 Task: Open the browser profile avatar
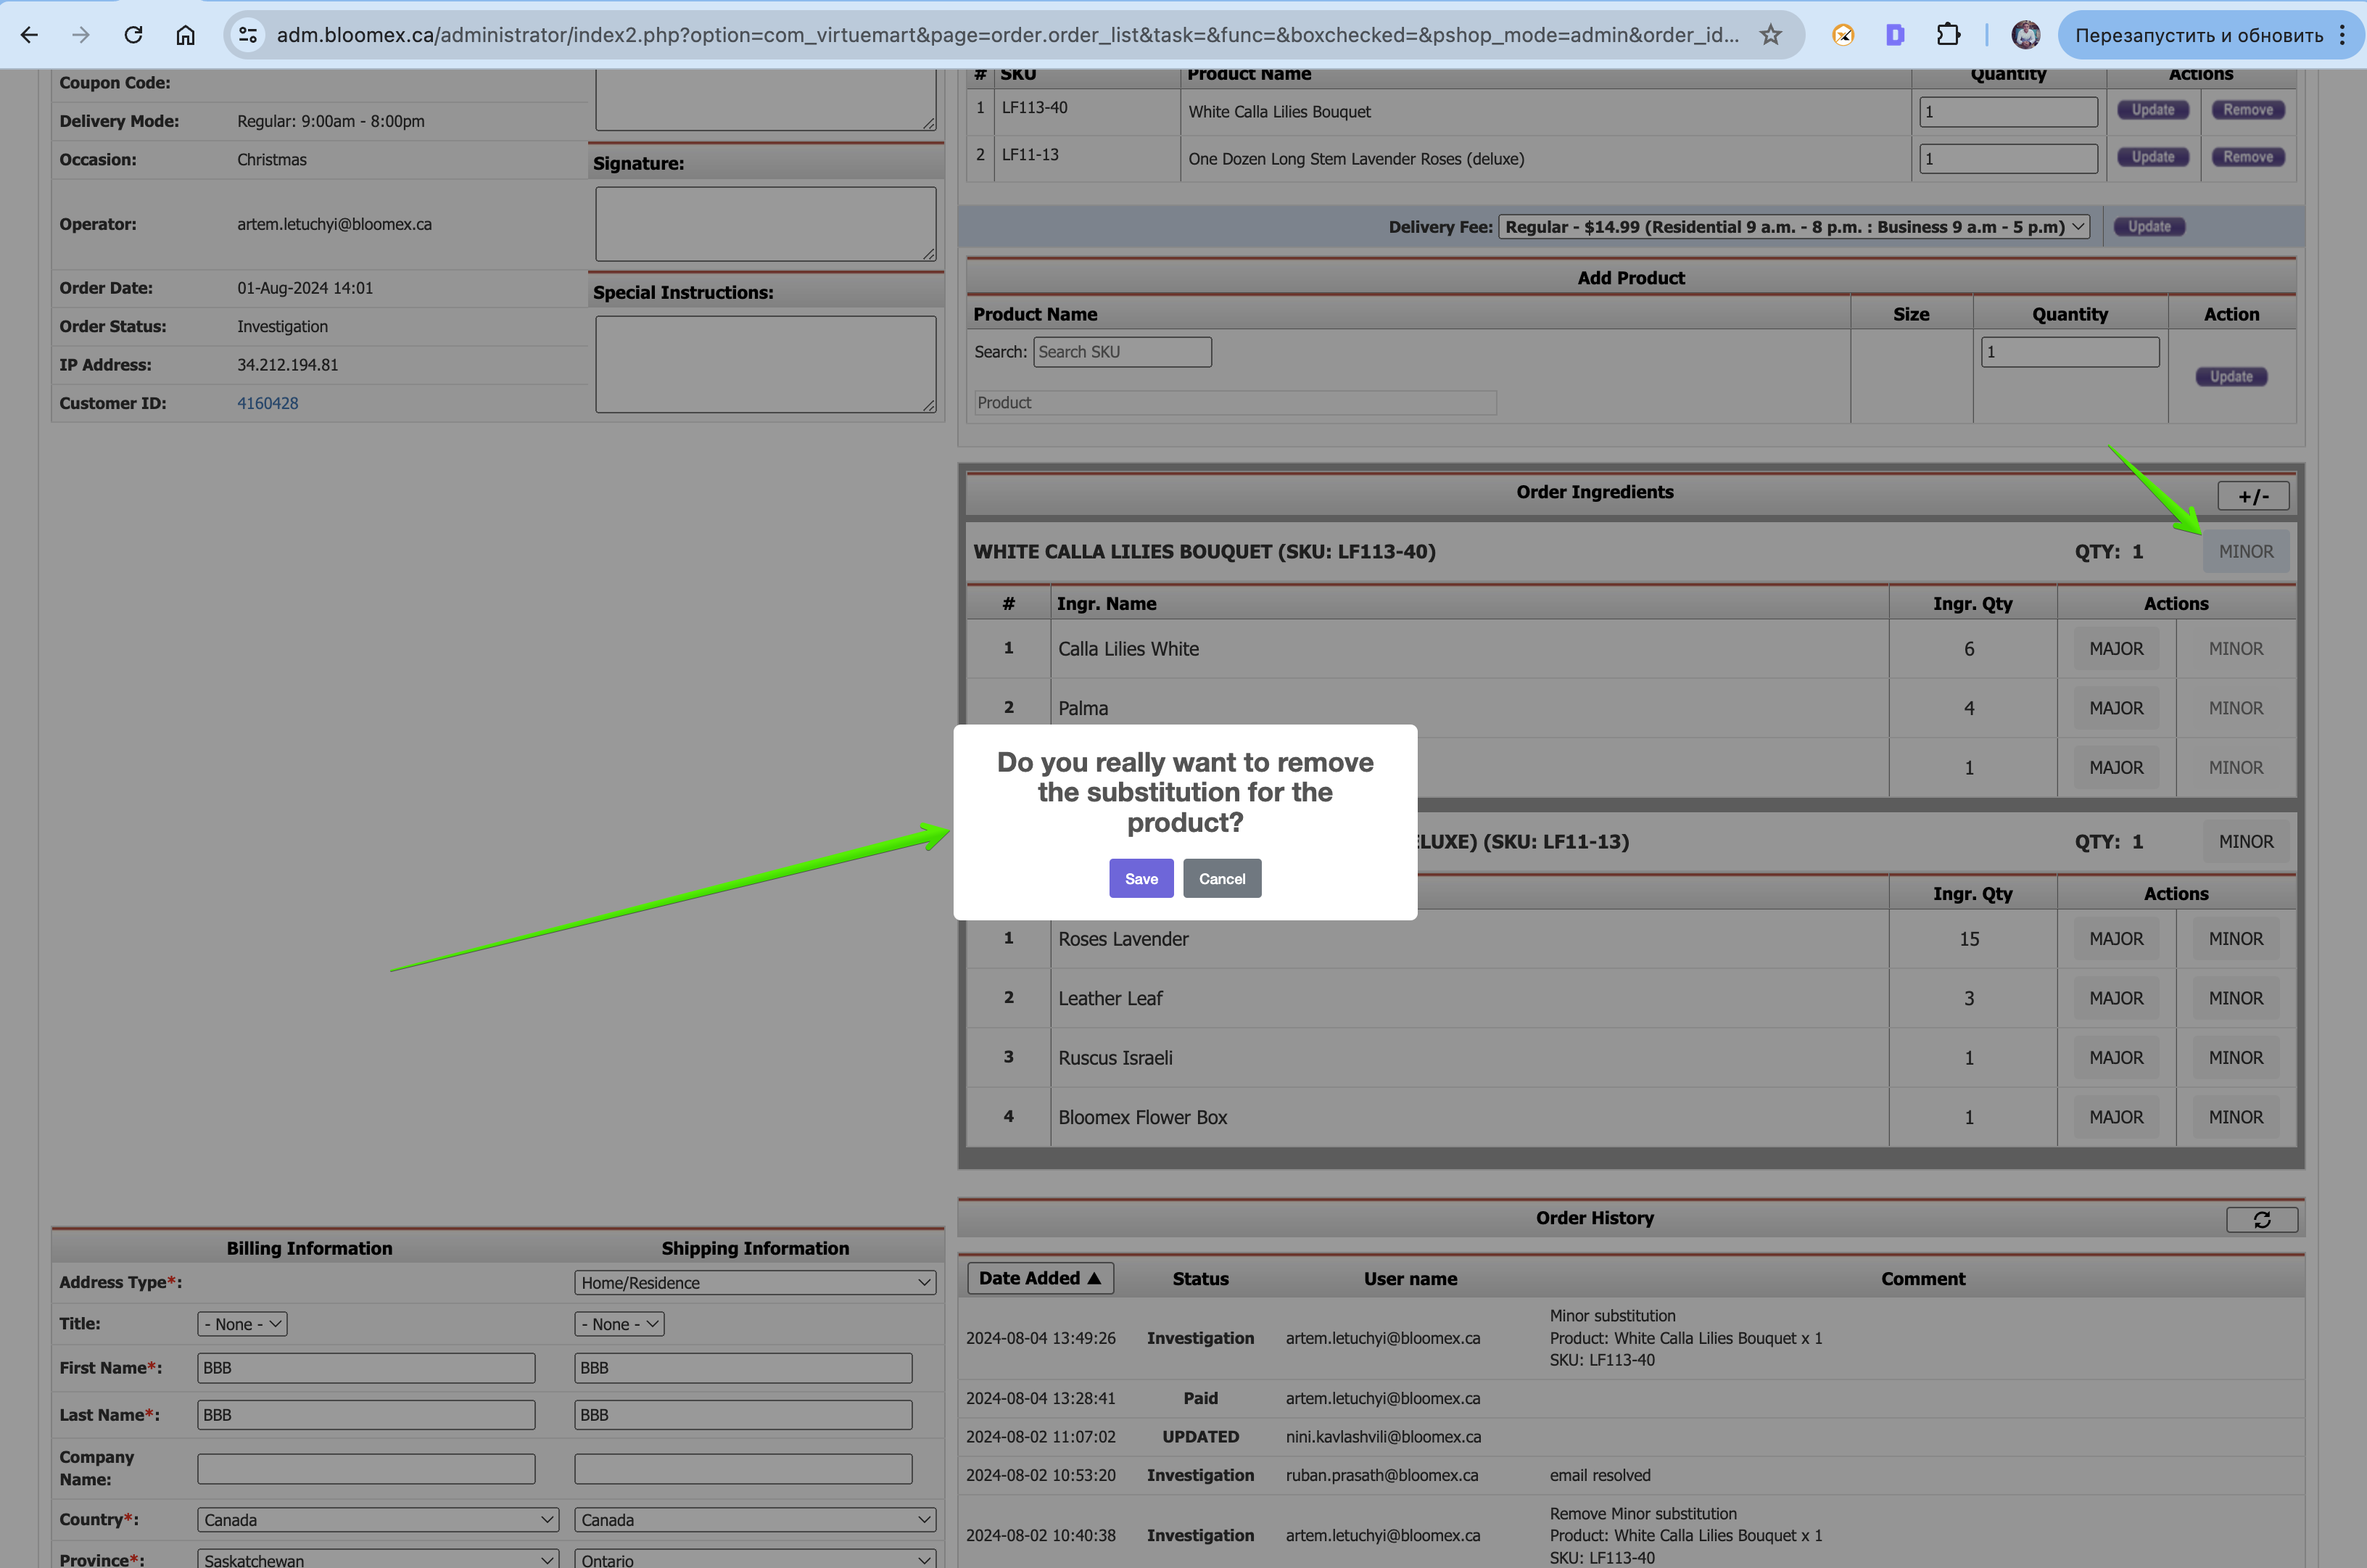[2026, 35]
